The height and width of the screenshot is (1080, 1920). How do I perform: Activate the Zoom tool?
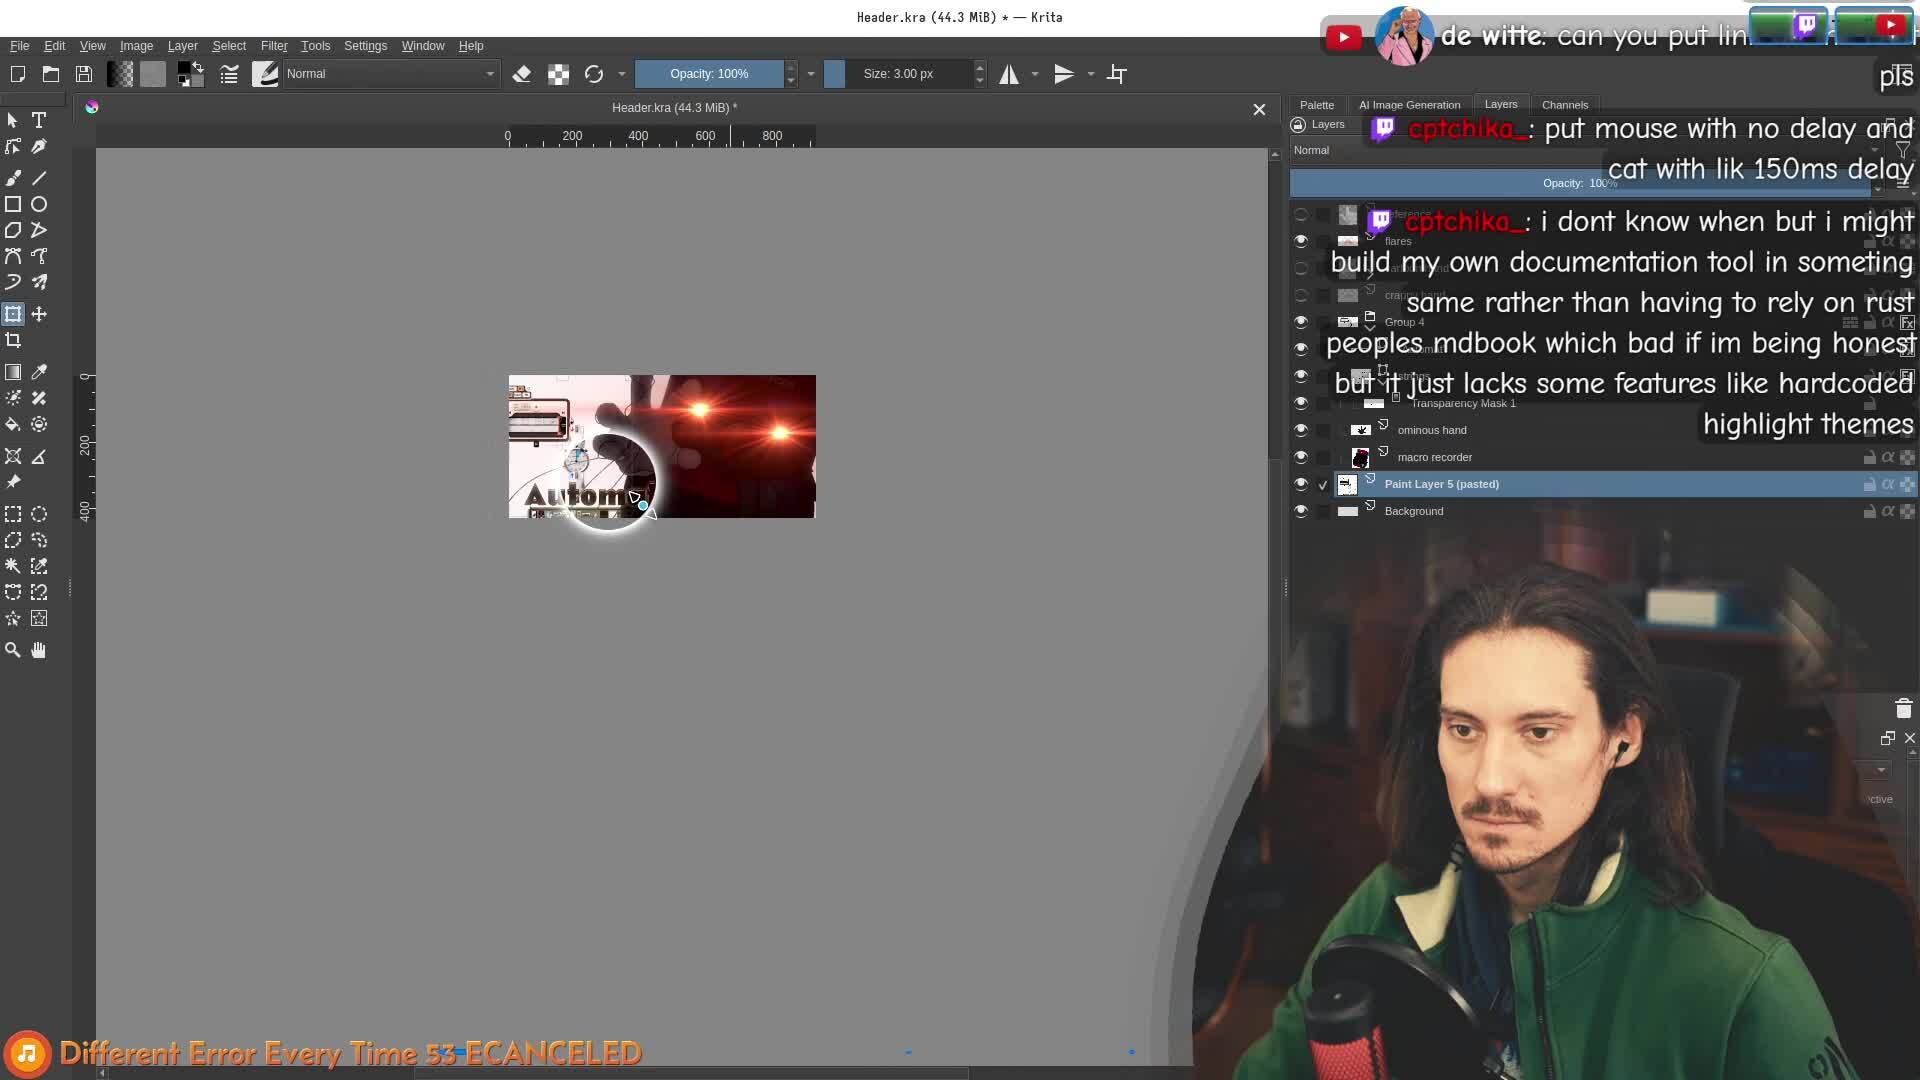[13, 650]
